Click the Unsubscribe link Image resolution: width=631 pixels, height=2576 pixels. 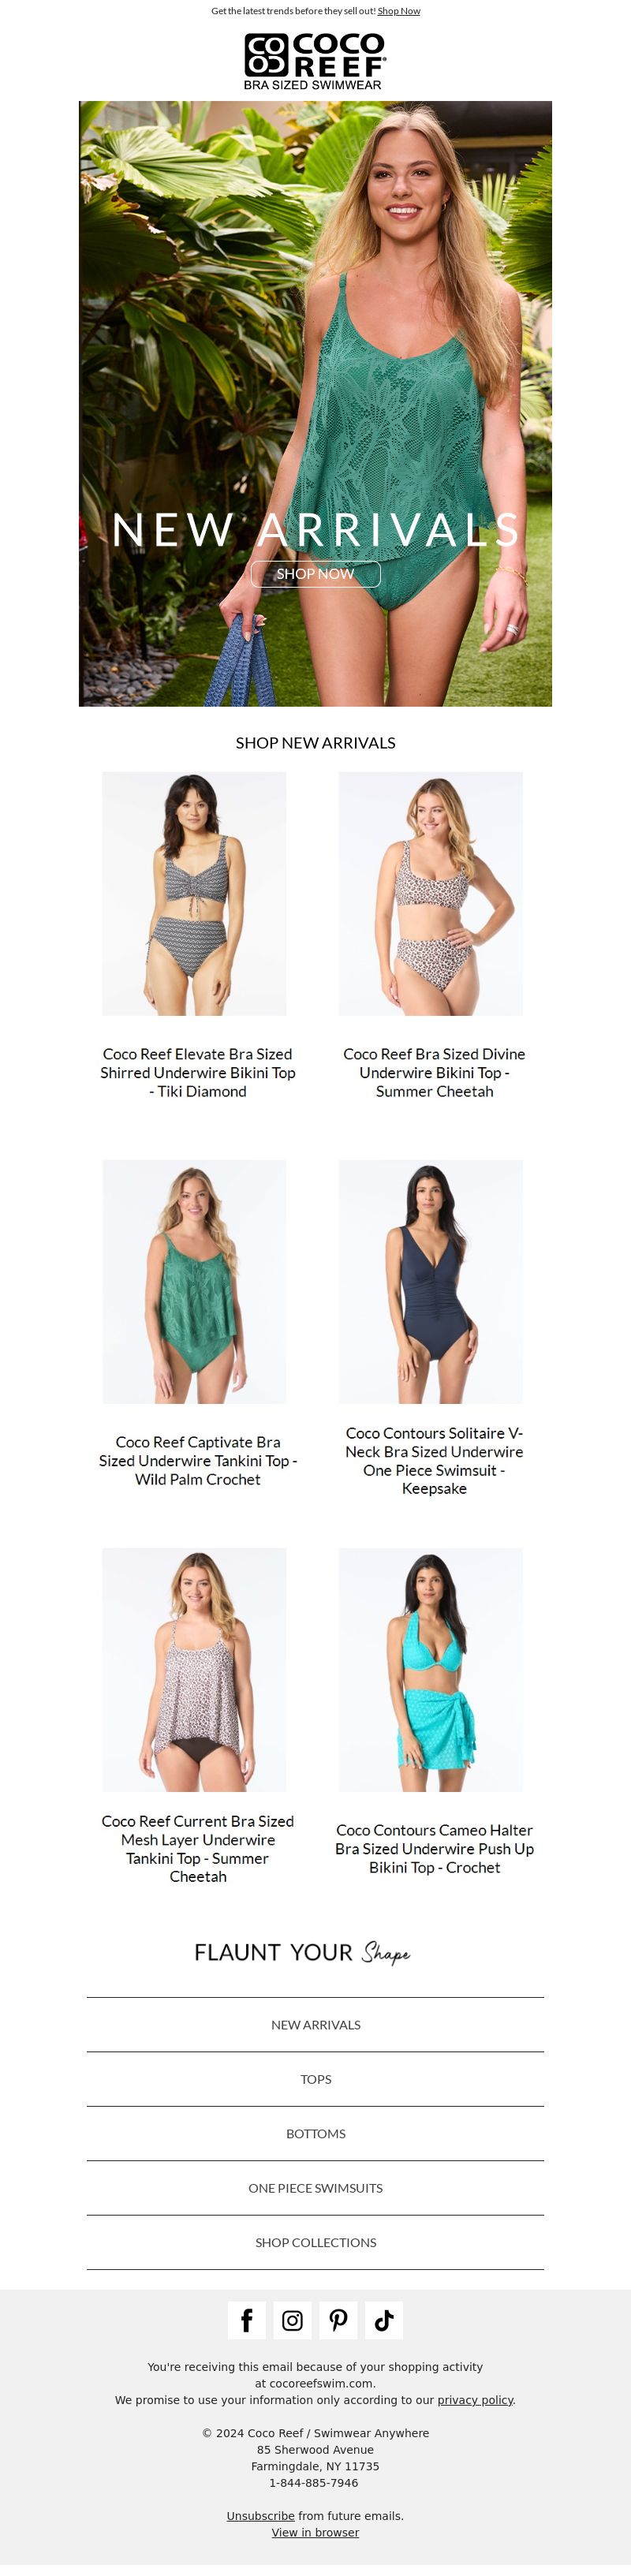tap(260, 2516)
